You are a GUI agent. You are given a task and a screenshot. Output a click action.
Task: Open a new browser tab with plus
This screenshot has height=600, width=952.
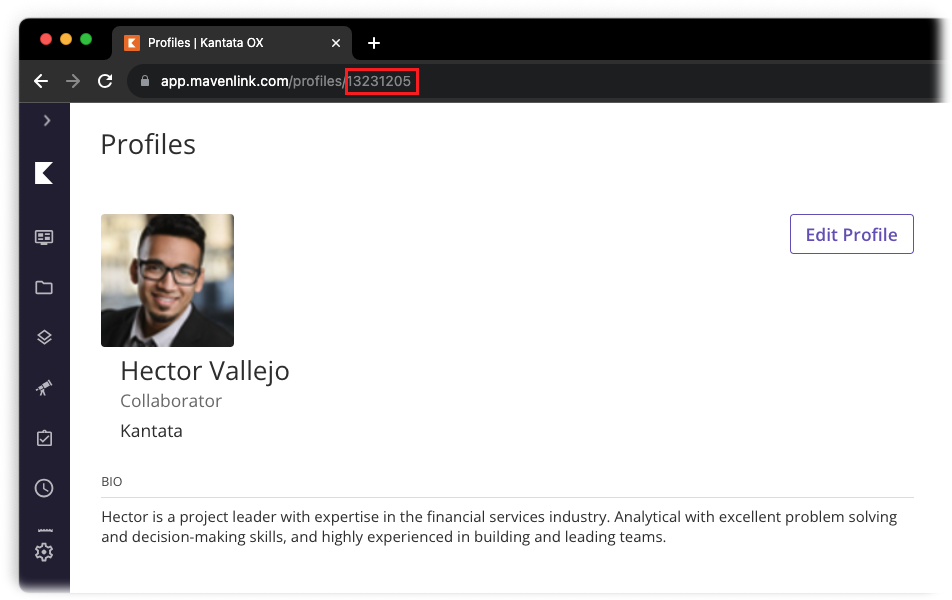pyautogui.click(x=374, y=43)
